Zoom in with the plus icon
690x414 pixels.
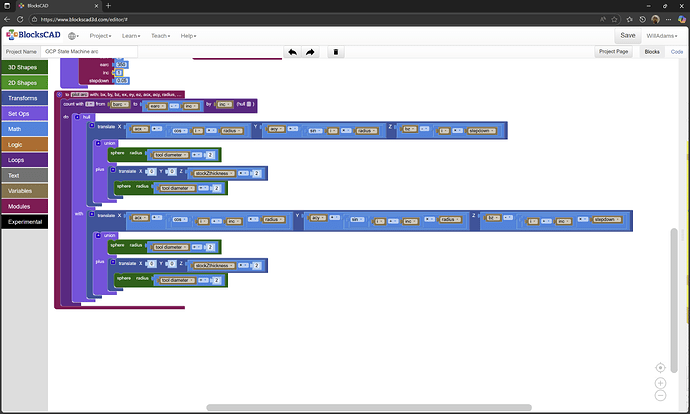tap(661, 383)
